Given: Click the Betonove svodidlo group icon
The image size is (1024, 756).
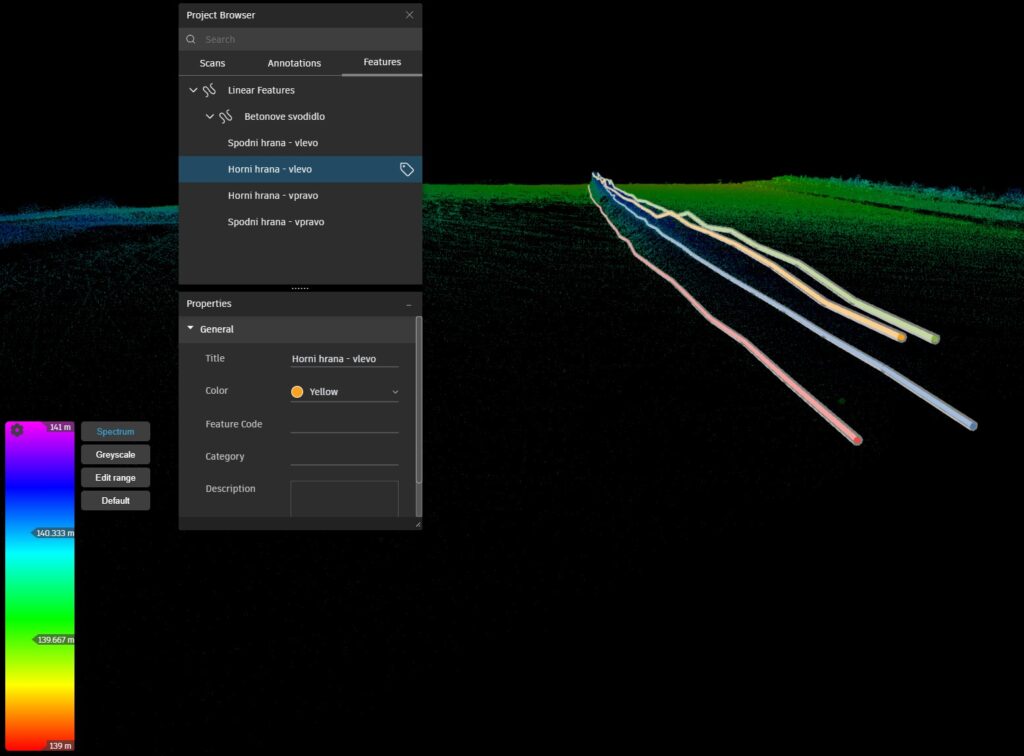Looking at the screenshot, I should coord(226,117).
